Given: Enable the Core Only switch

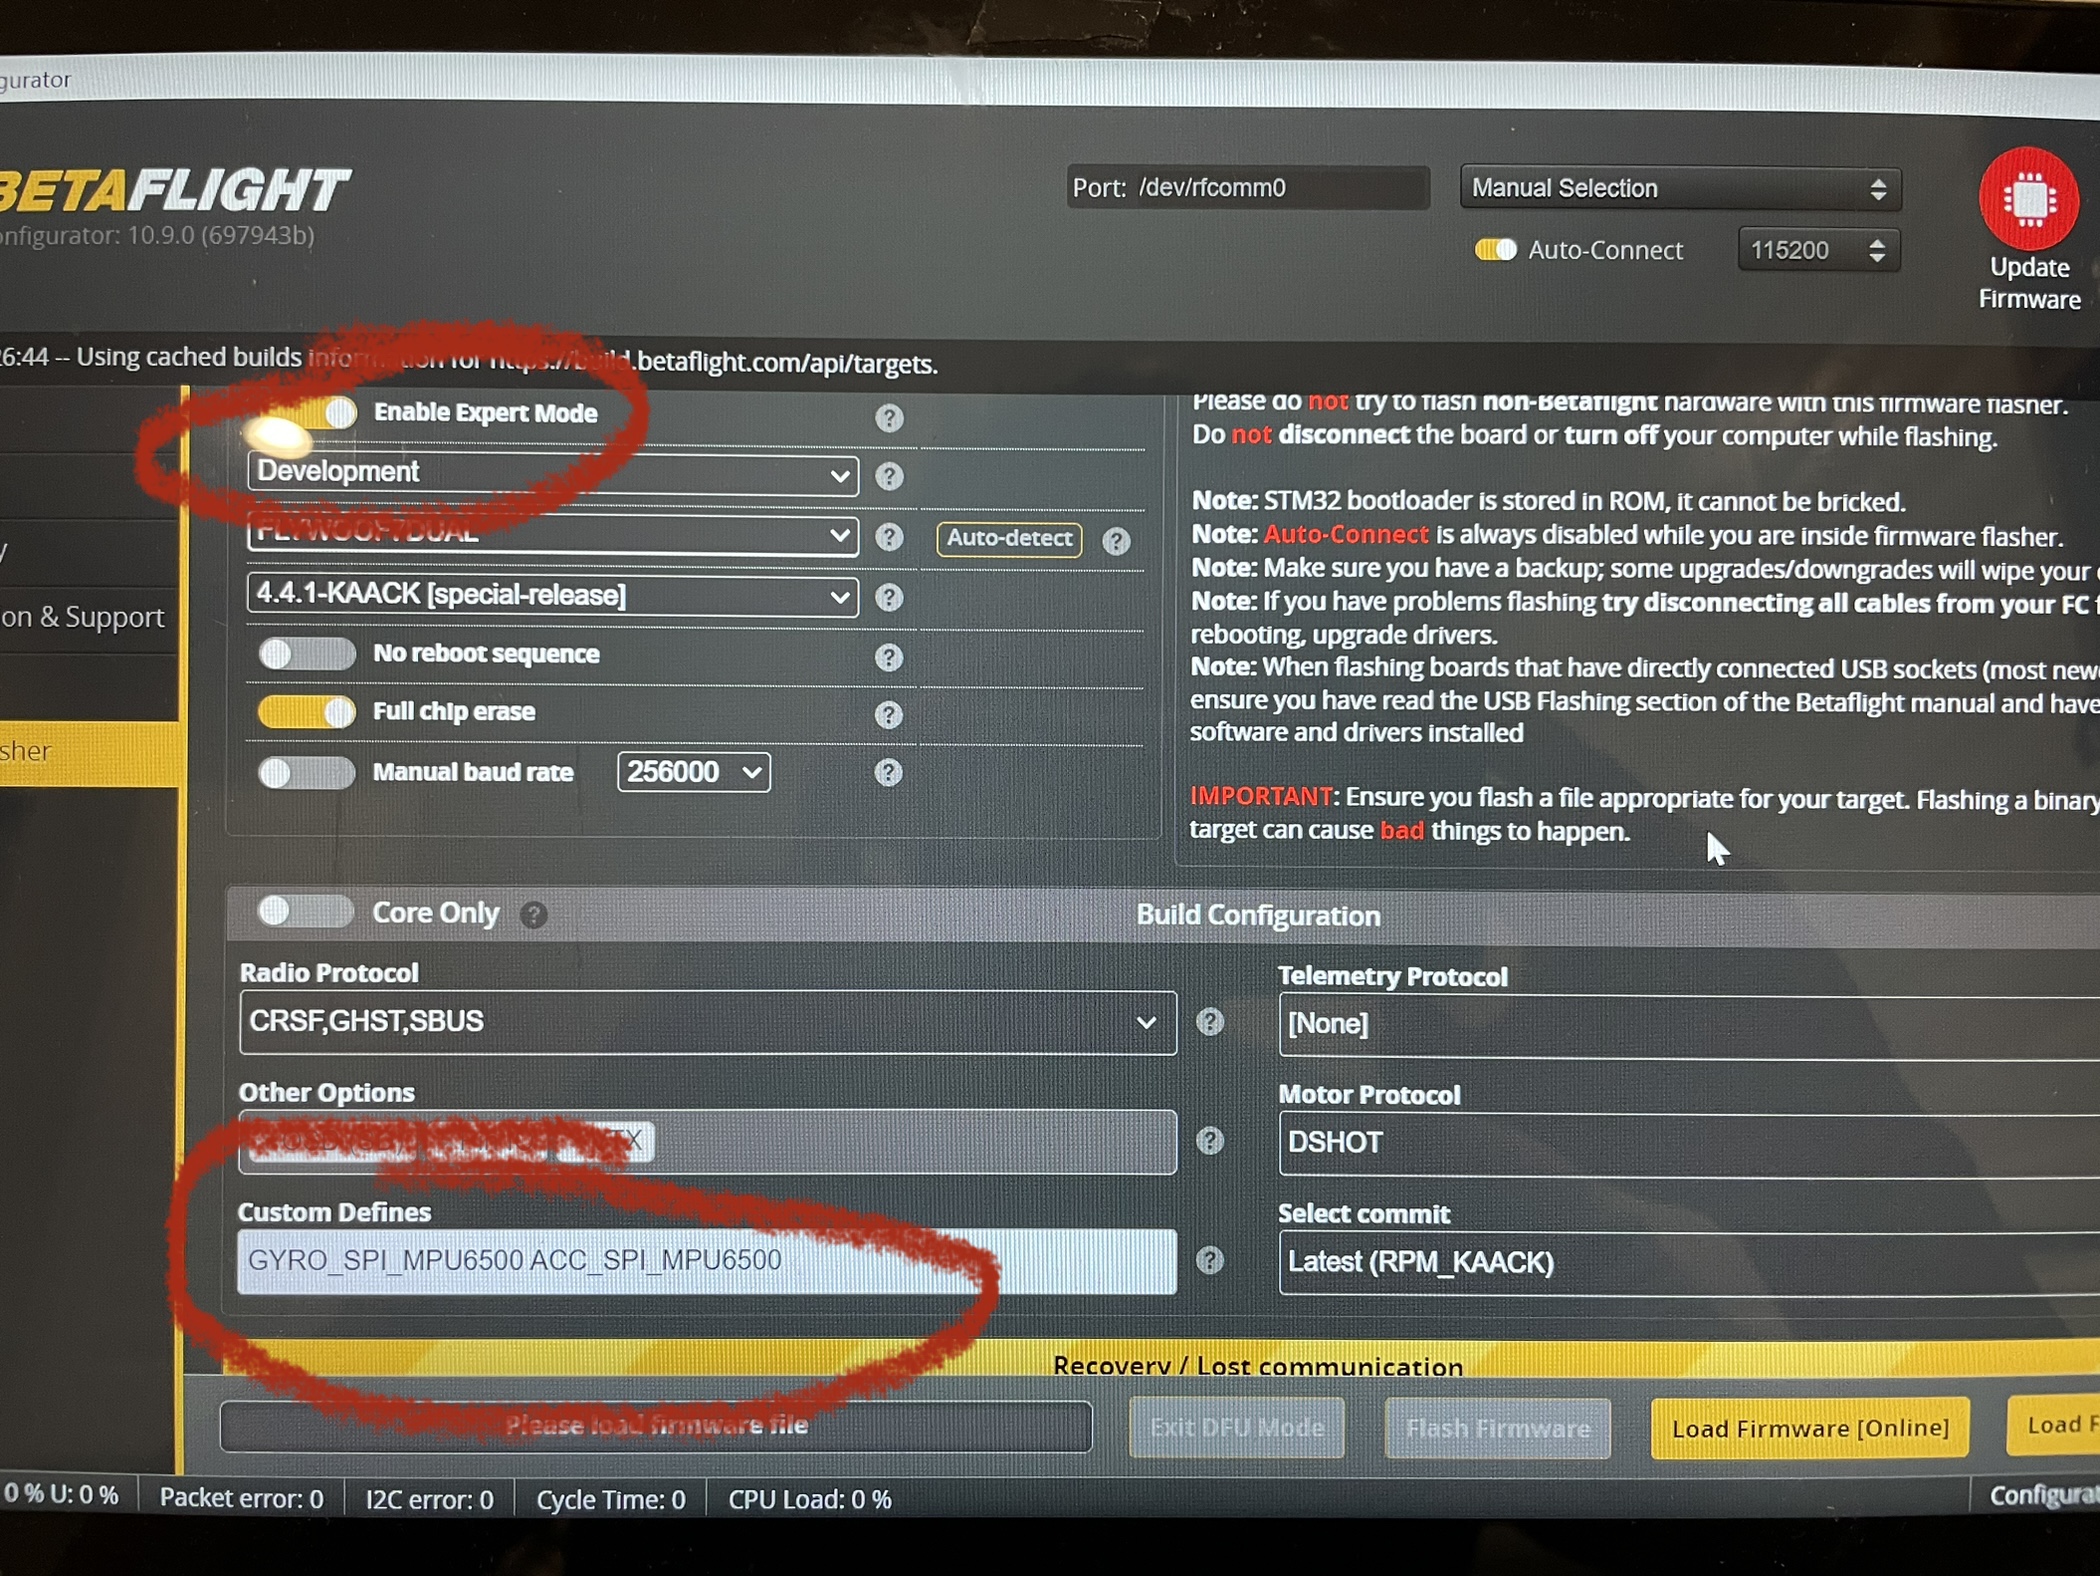Looking at the screenshot, I should [x=306, y=911].
